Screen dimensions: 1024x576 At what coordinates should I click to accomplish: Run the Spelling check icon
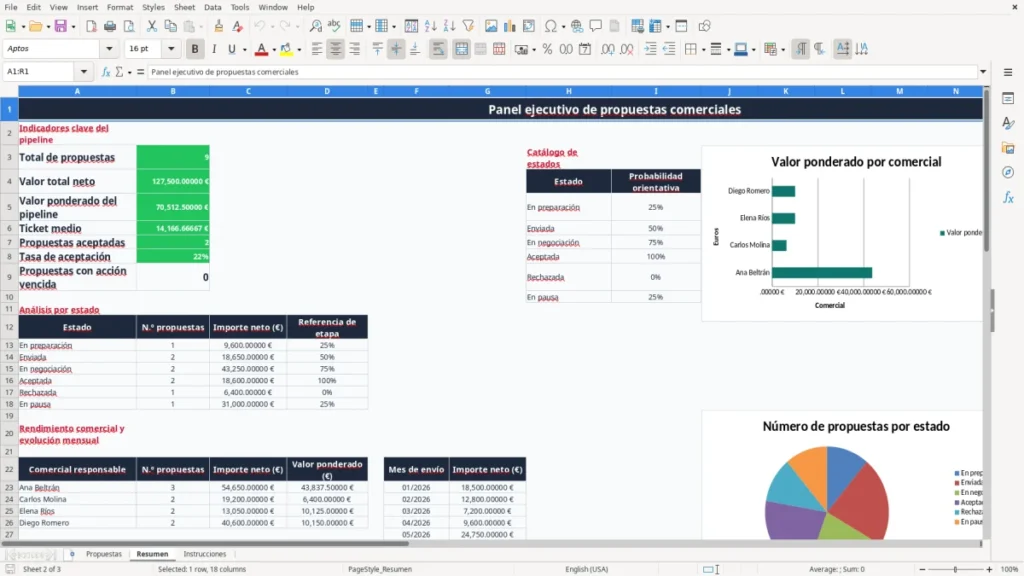coord(334,26)
